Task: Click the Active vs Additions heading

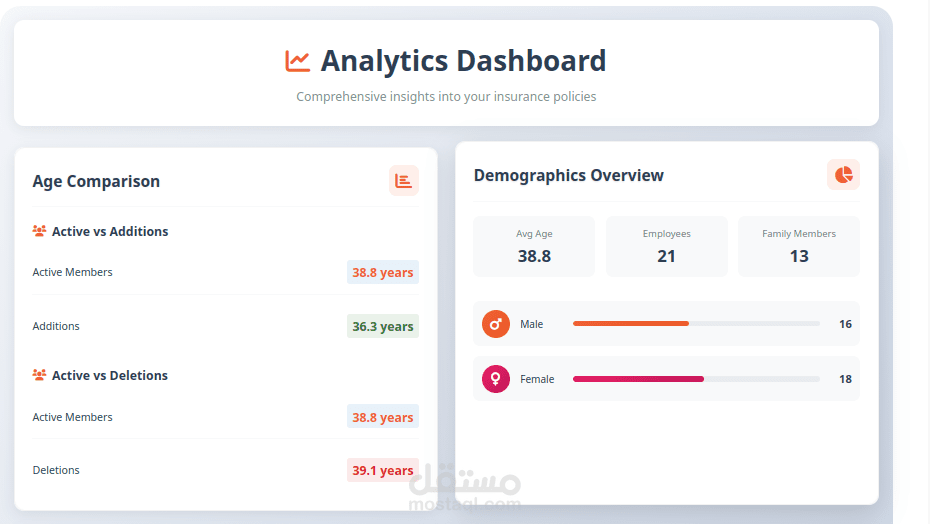Action: pyautogui.click(x=110, y=231)
